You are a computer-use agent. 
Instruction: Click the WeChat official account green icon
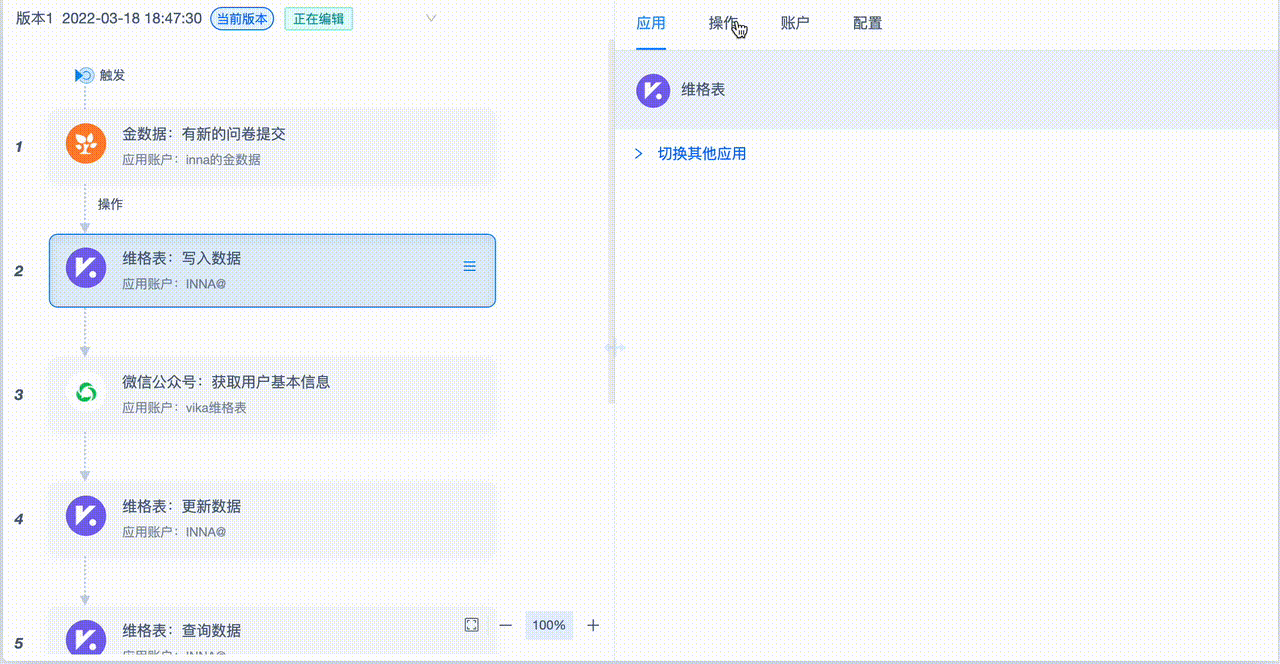[x=86, y=393]
